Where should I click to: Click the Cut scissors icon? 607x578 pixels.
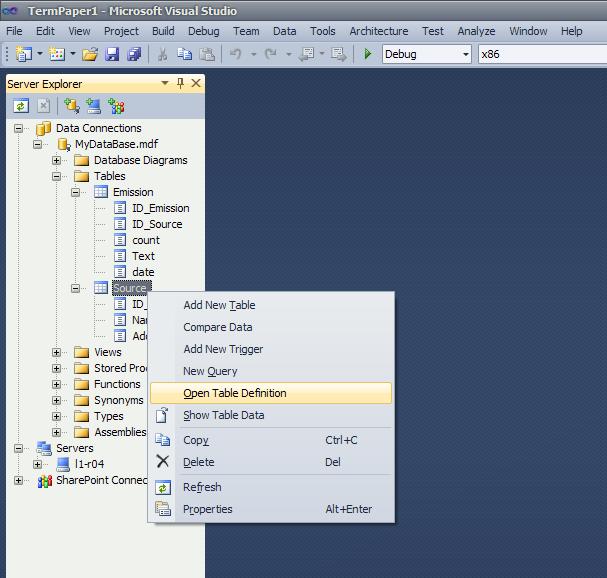pyautogui.click(x=163, y=54)
